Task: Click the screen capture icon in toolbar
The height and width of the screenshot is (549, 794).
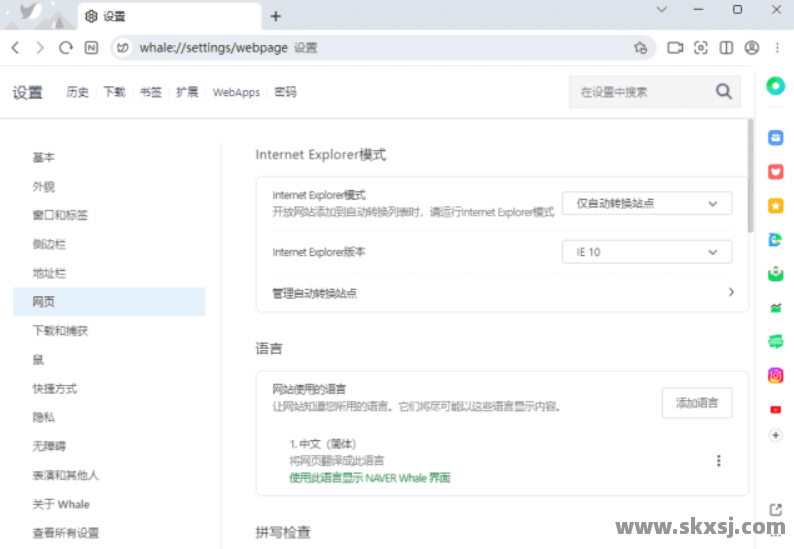Action: 701,47
